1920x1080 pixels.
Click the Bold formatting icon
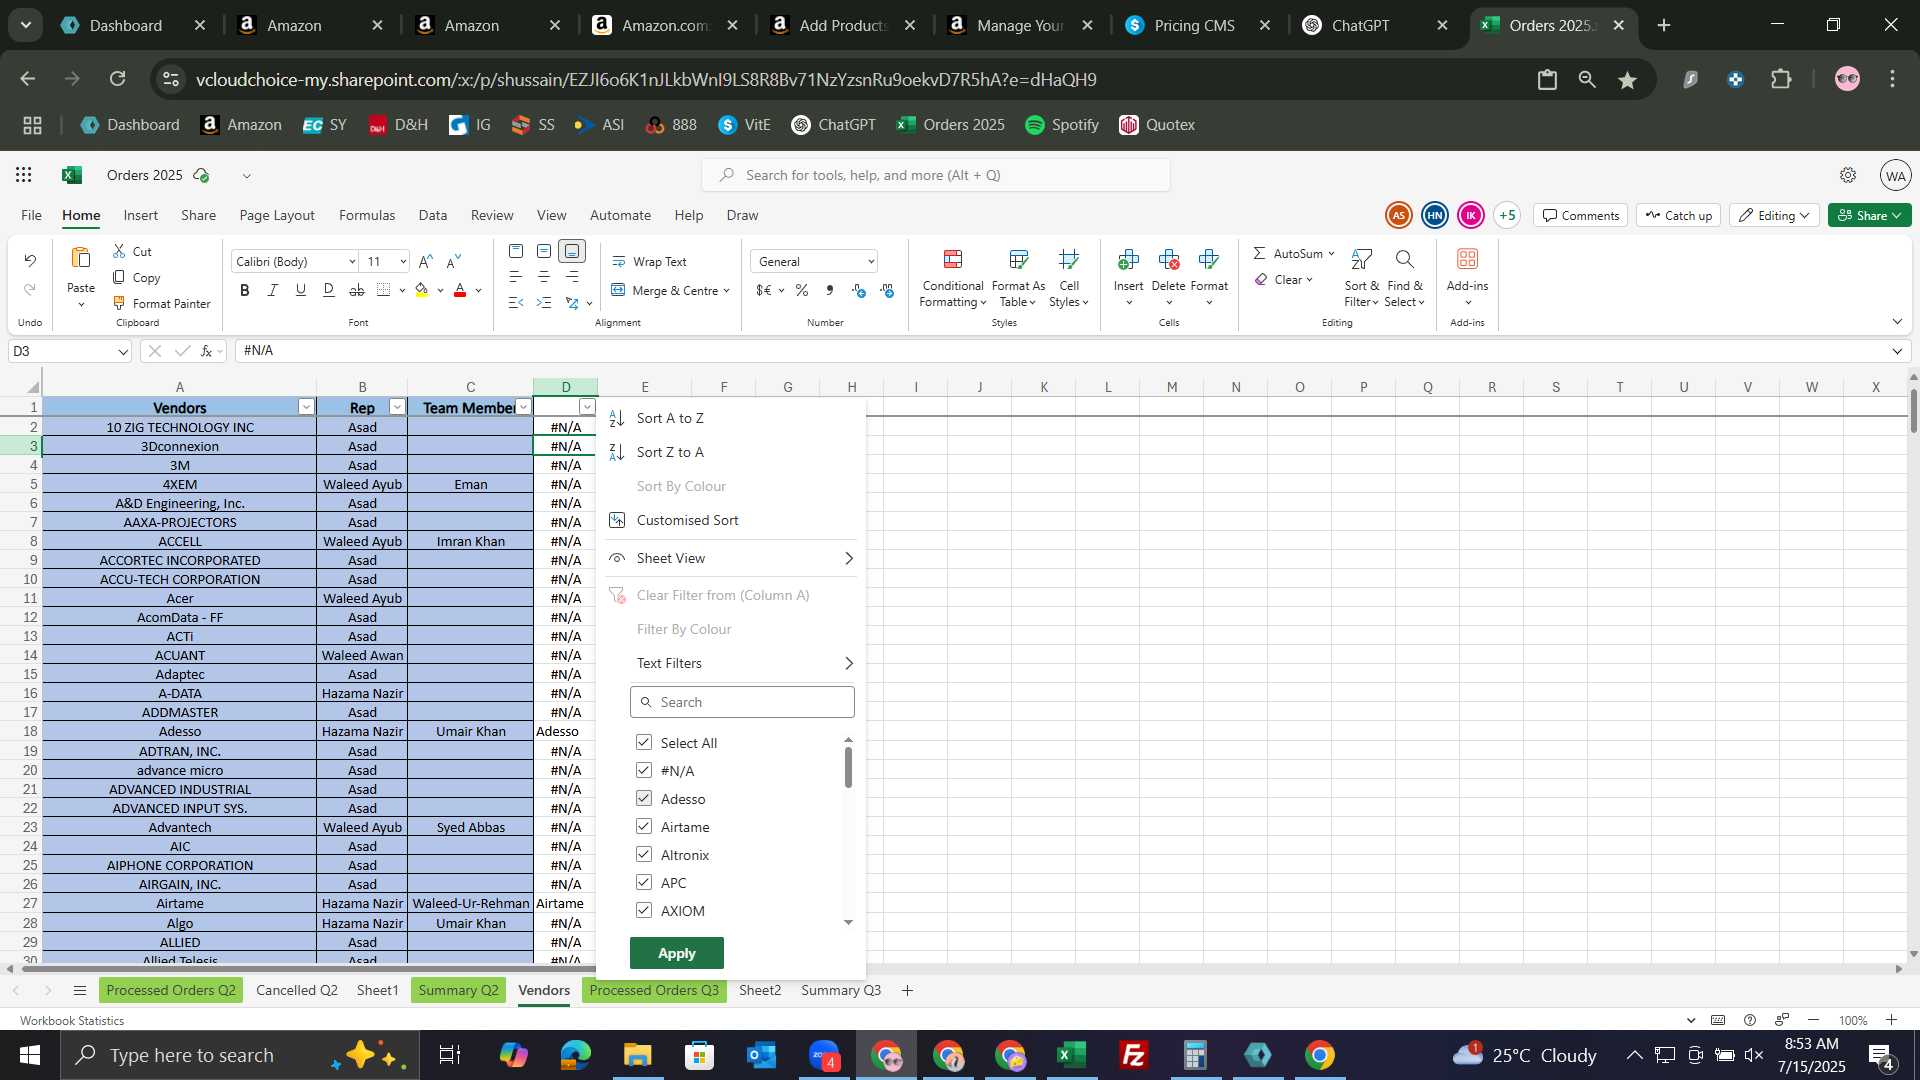(x=245, y=290)
